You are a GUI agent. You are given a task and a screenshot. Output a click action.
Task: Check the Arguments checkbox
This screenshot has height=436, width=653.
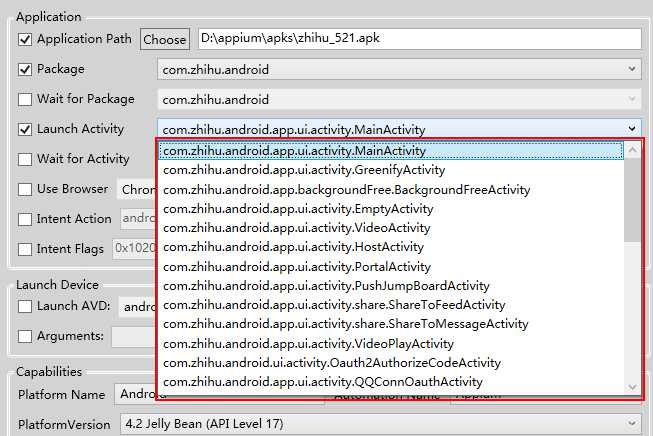tap(25, 336)
